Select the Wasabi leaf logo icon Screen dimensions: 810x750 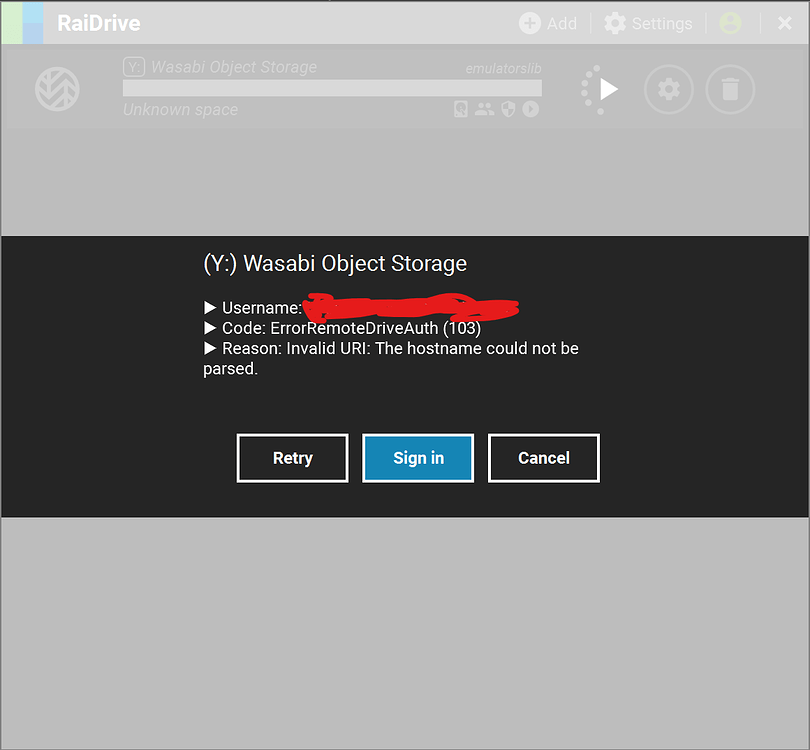[x=57, y=89]
